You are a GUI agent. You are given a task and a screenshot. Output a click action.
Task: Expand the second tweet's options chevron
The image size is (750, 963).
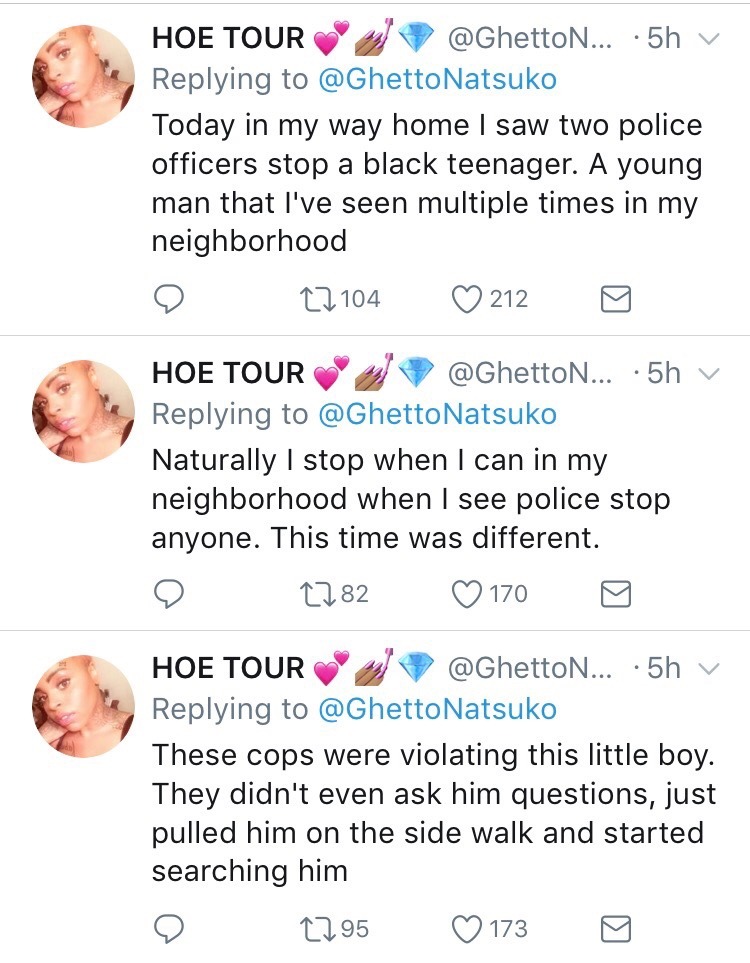(x=707, y=374)
